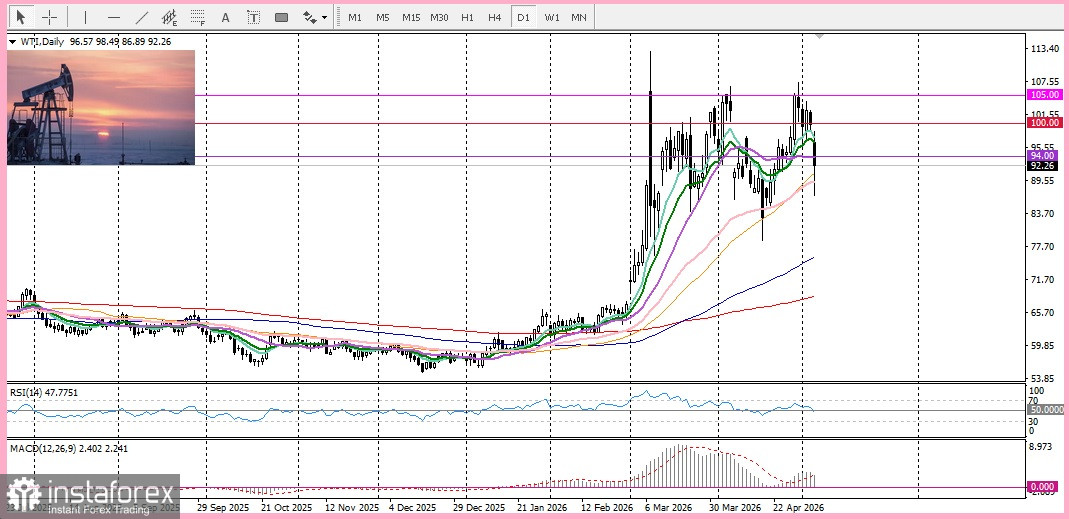Switch chart to H1 timeframe
1069x519 pixels.
tap(467, 17)
